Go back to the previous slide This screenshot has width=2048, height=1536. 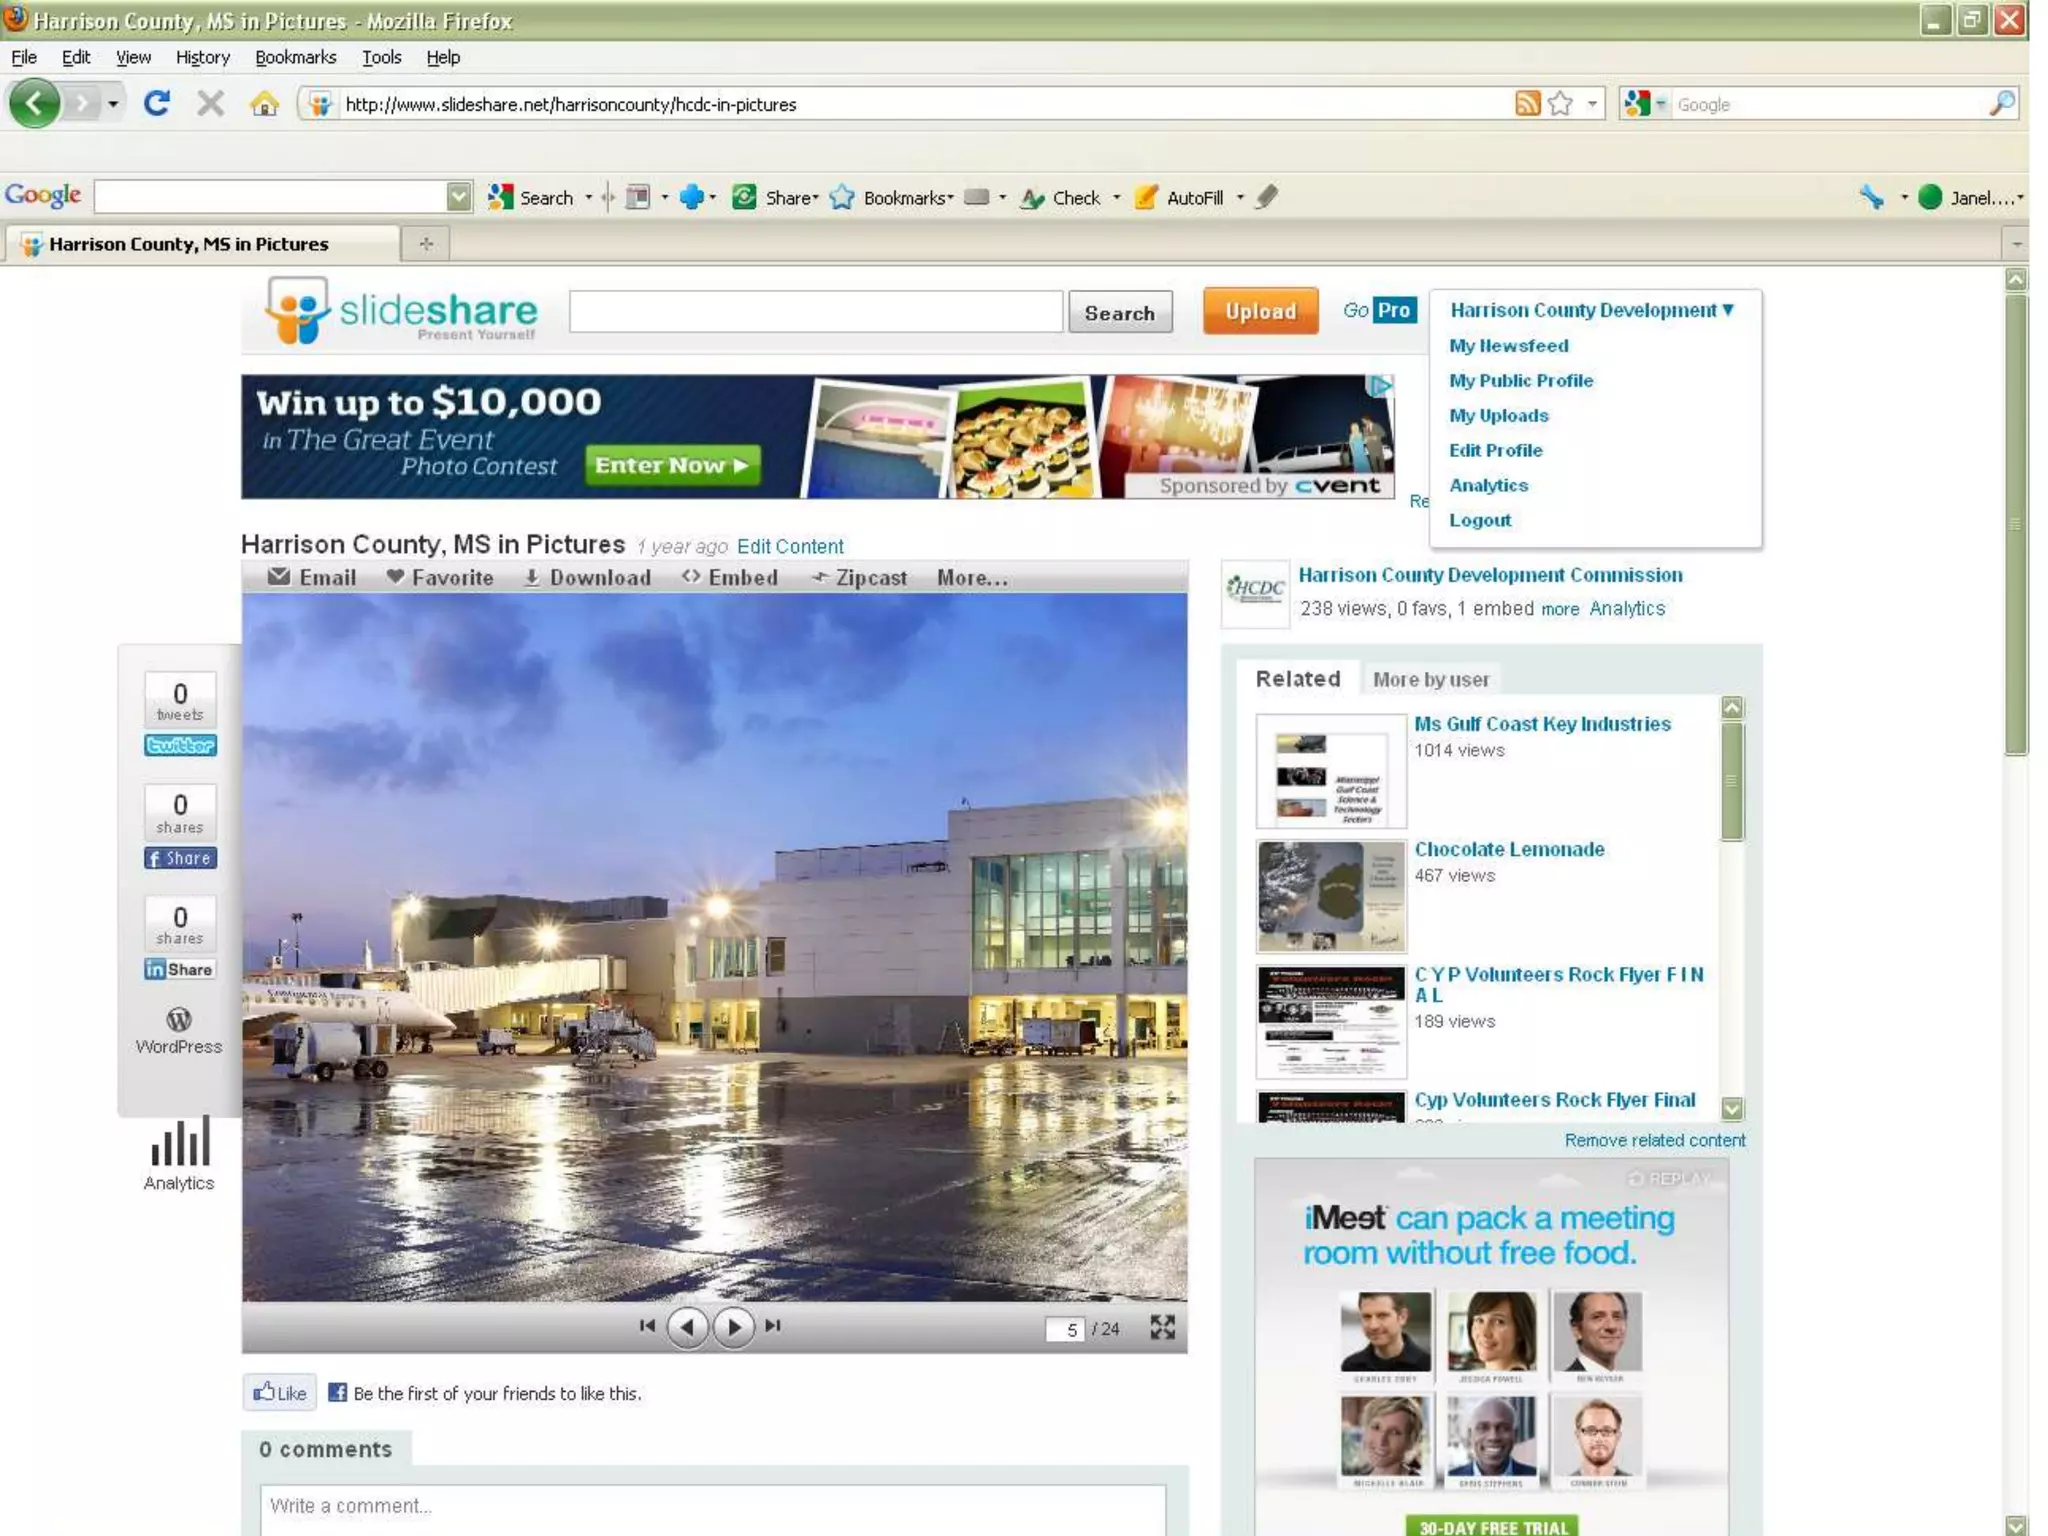pos(687,1327)
